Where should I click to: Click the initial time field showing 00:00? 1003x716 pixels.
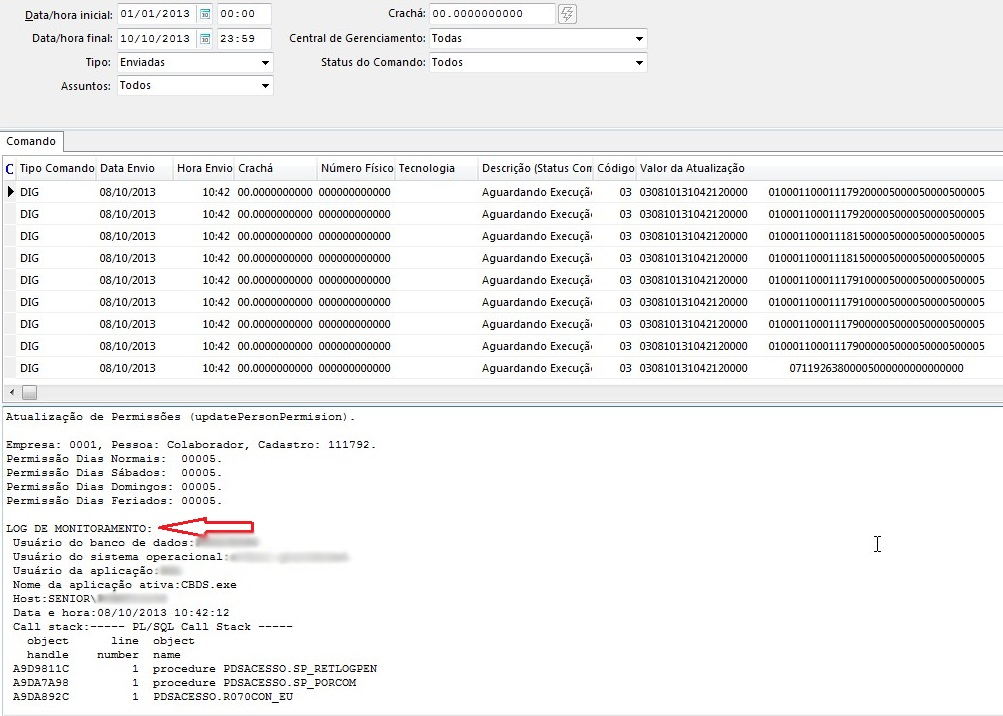pyautogui.click(x=244, y=15)
